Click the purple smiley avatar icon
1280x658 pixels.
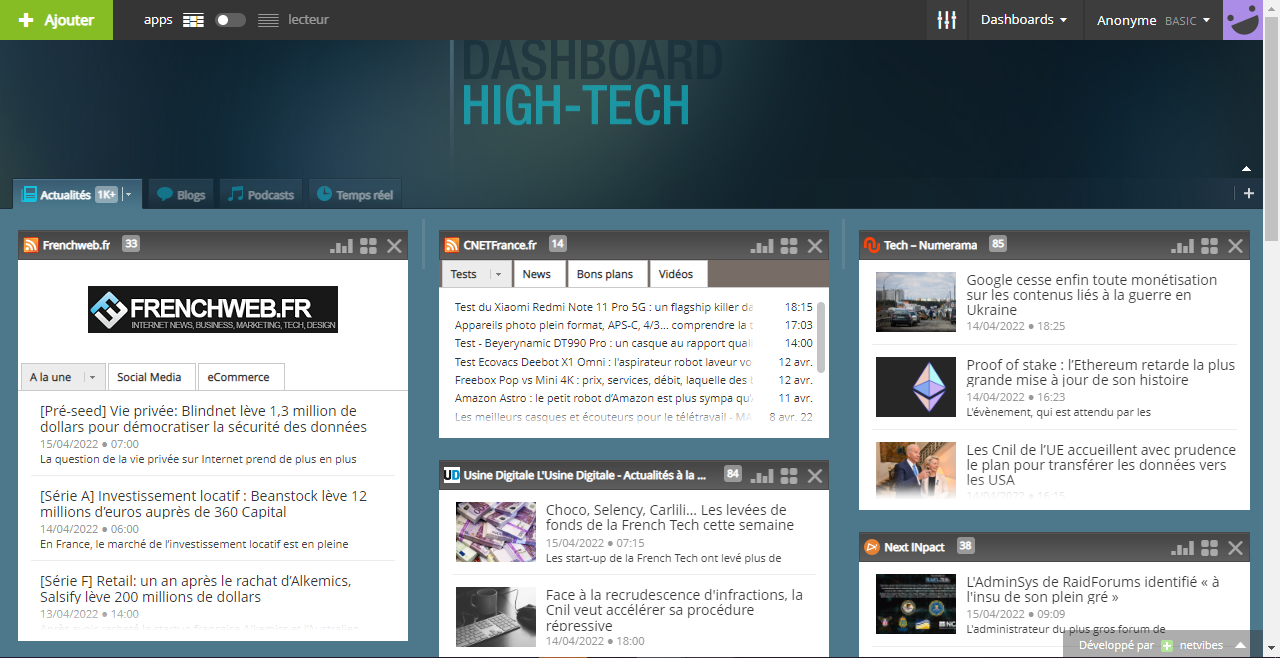(1243, 20)
